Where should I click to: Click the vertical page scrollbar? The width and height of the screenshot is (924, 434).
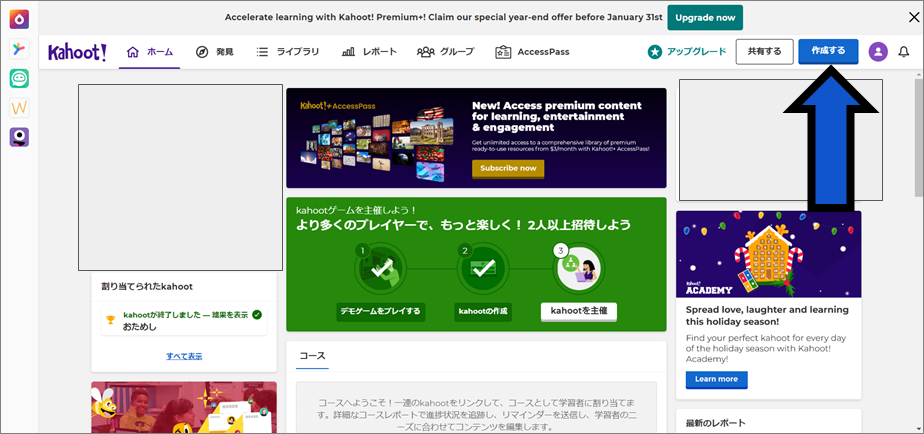click(919, 137)
